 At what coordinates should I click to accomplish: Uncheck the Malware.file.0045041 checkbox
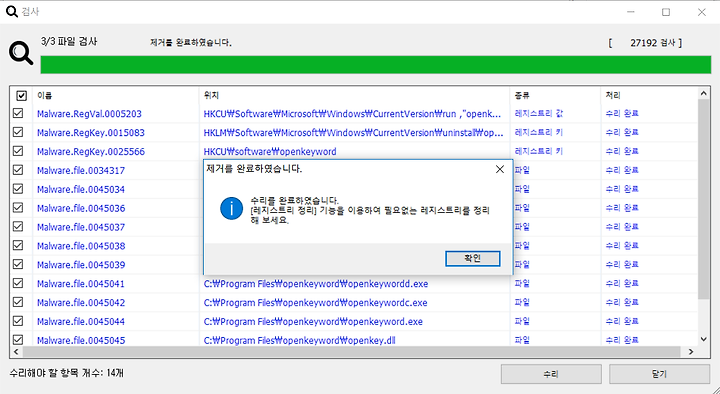click(18, 283)
